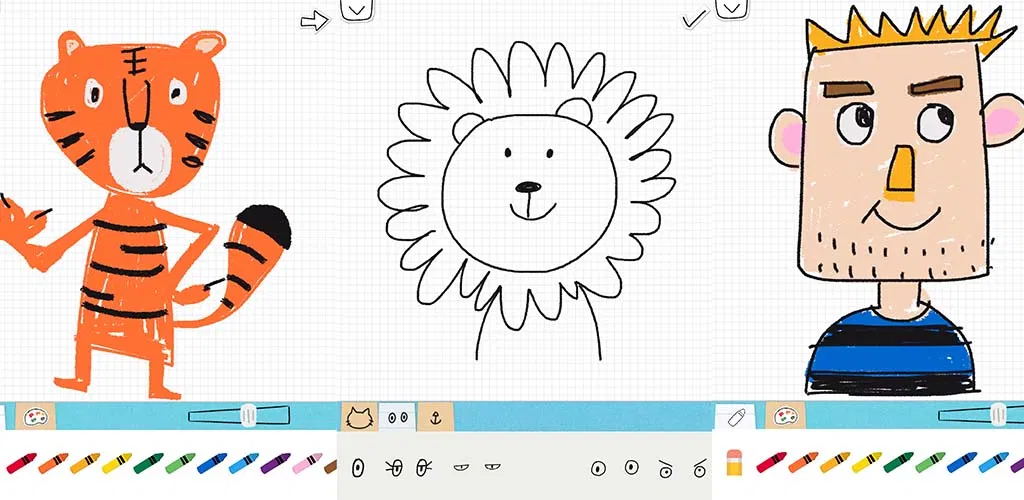Choose the bright yellow crayon in the tiger panel
The width and height of the screenshot is (1024, 500).
pyautogui.click(x=116, y=463)
